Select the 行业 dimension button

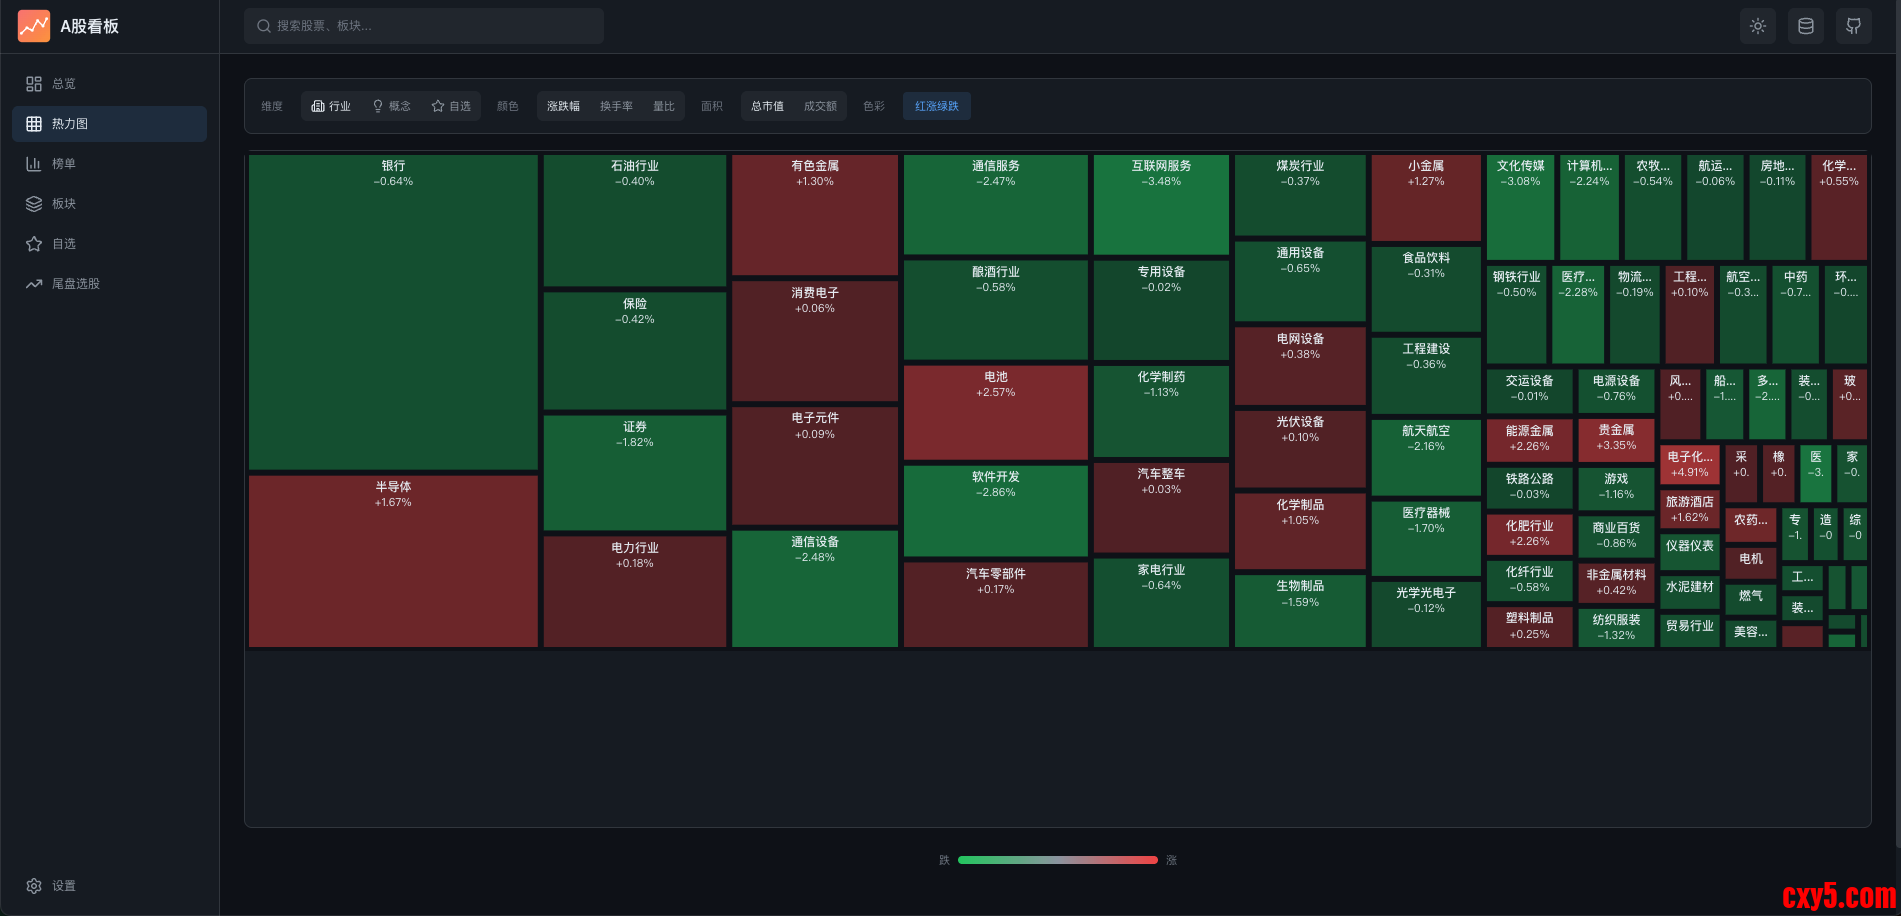(x=331, y=106)
